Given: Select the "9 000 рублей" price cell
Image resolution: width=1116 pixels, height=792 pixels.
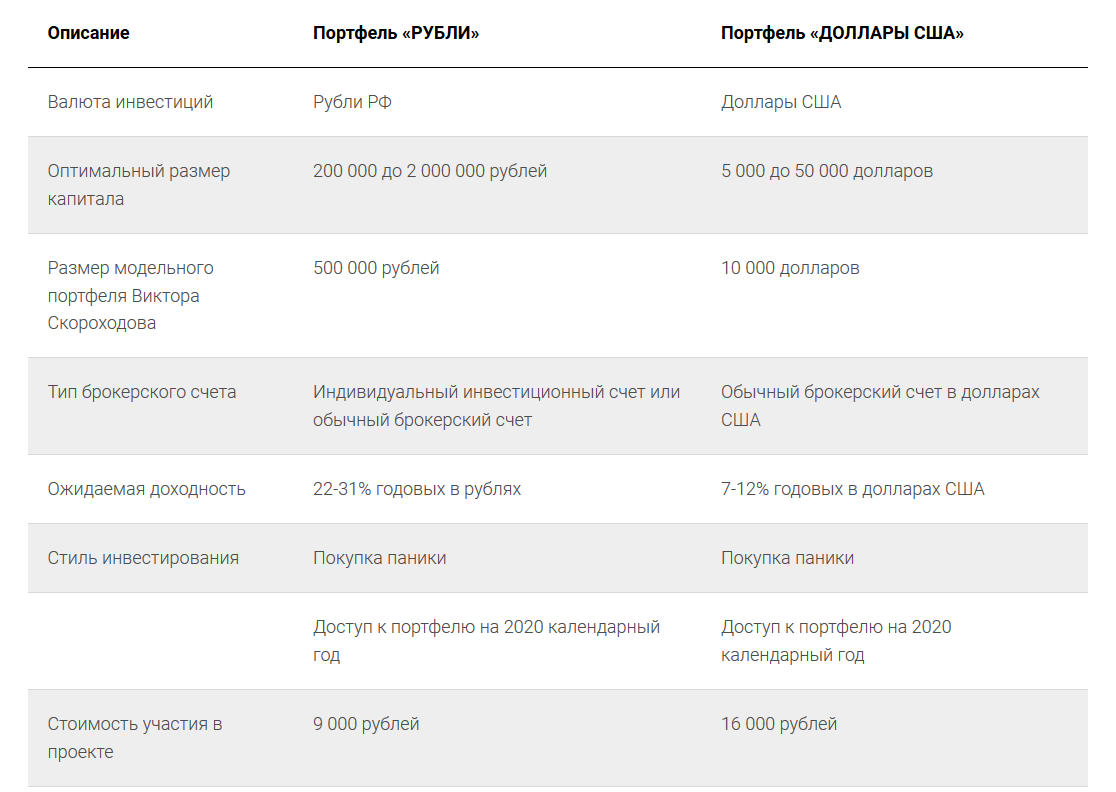Looking at the screenshot, I should (x=366, y=724).
